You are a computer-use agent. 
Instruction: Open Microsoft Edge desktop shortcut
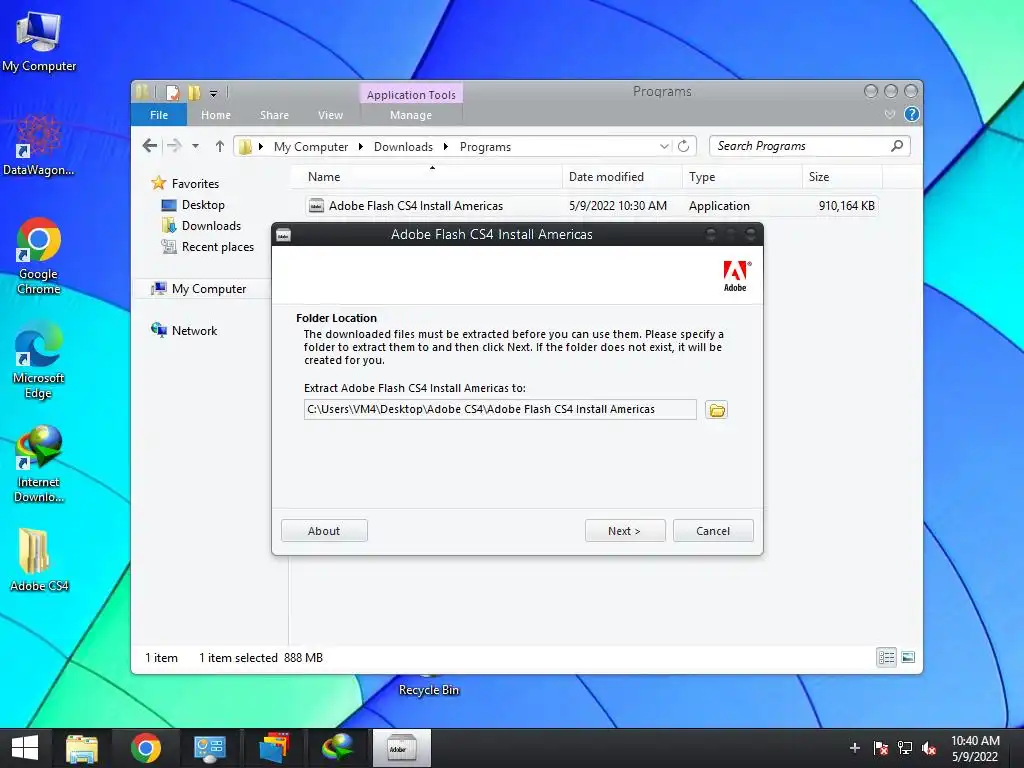point(39,360)
